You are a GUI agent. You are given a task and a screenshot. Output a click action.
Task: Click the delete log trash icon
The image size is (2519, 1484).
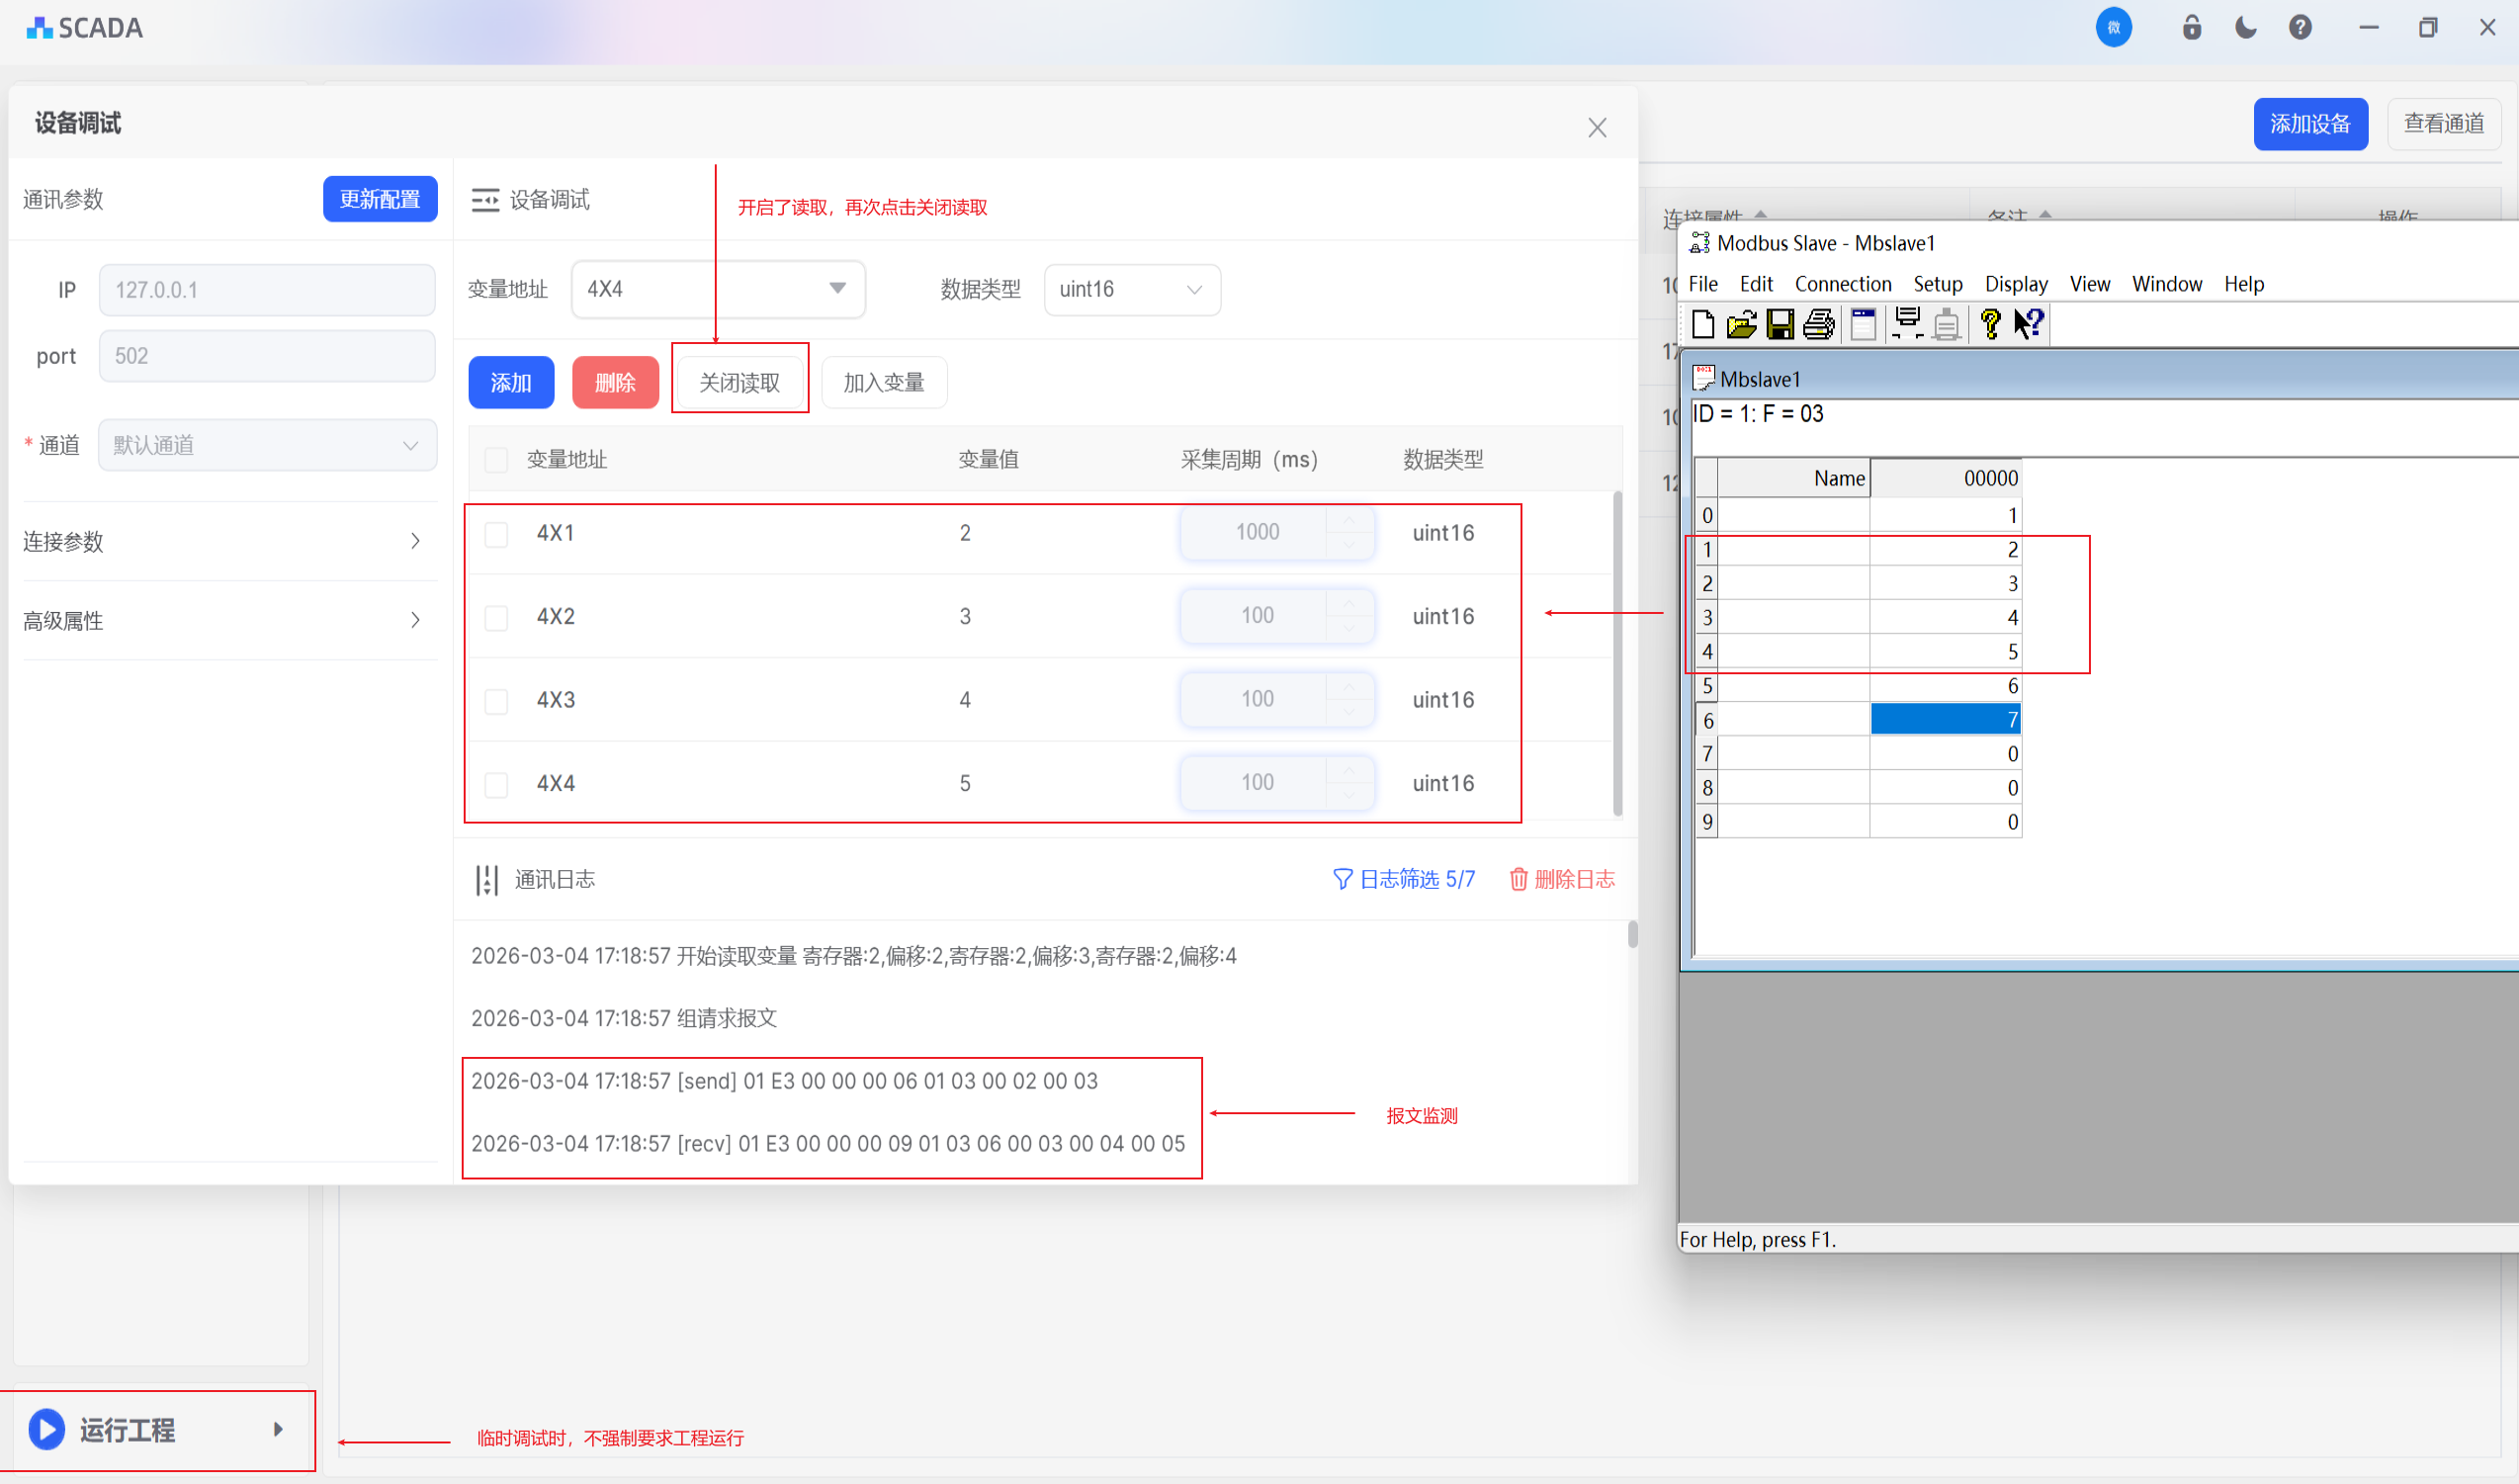click(x=1518, y=879)
